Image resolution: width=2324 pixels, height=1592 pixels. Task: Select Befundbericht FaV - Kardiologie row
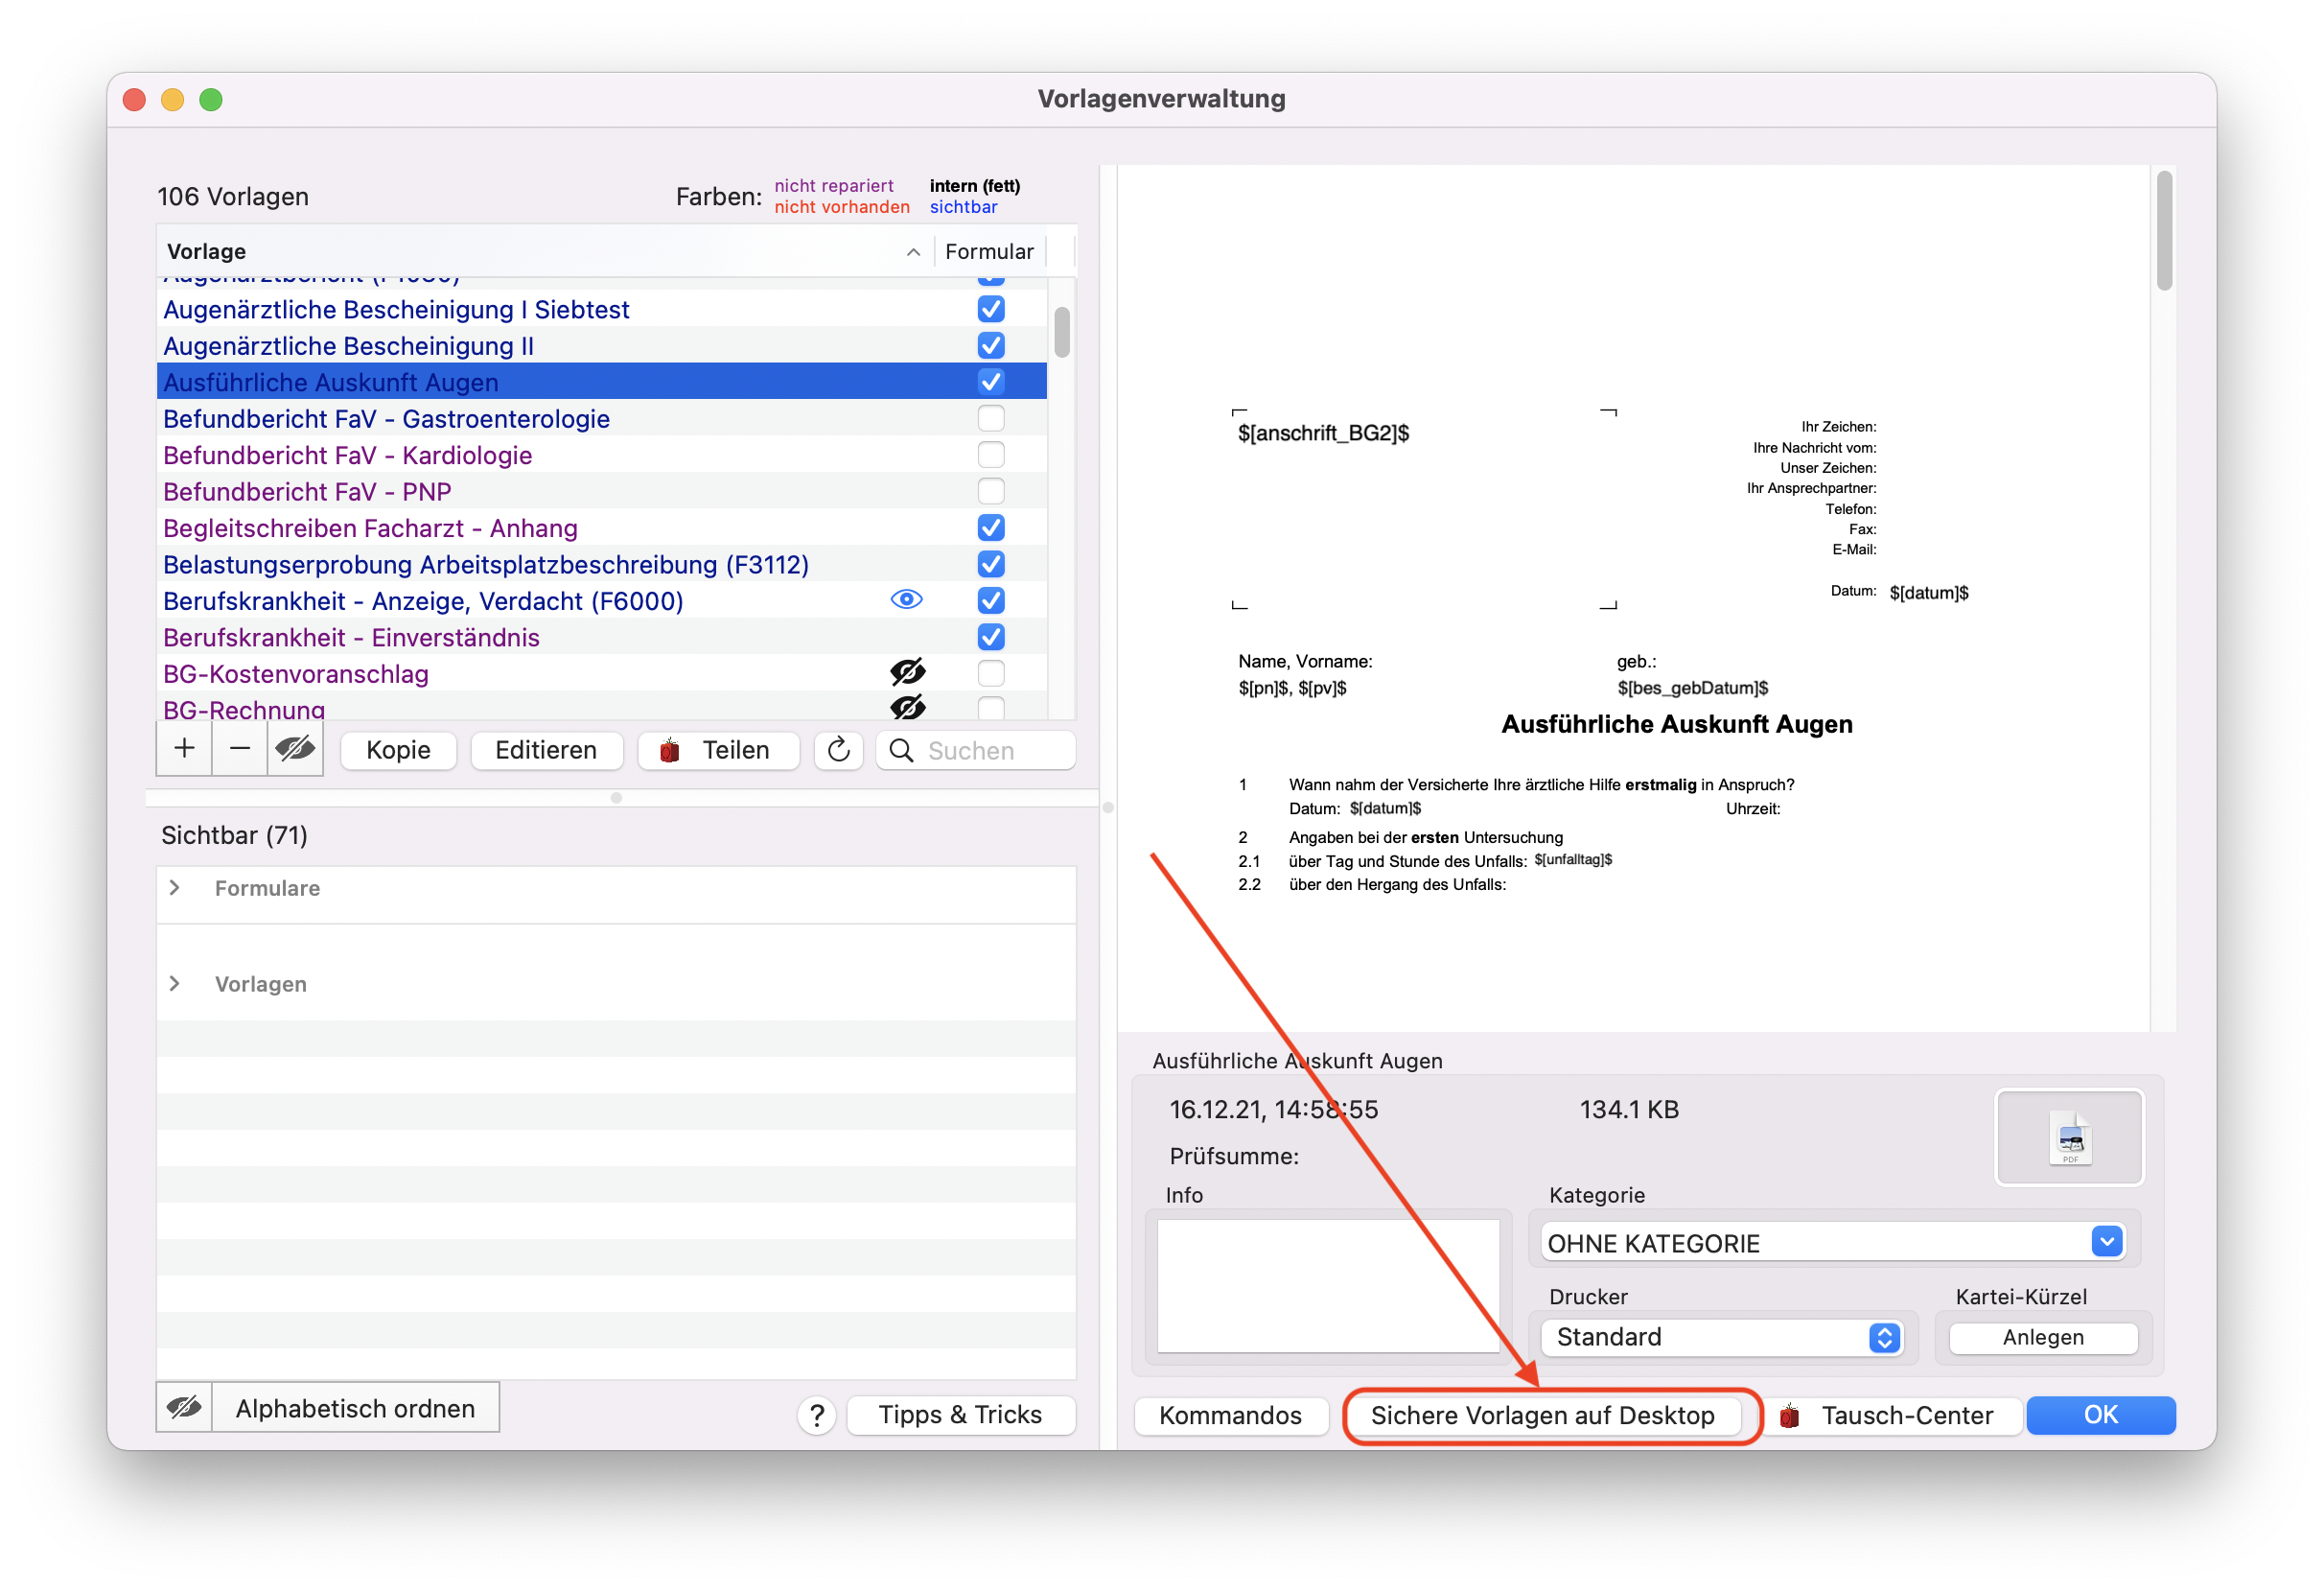pyautogui.click(x=601, y=455)
